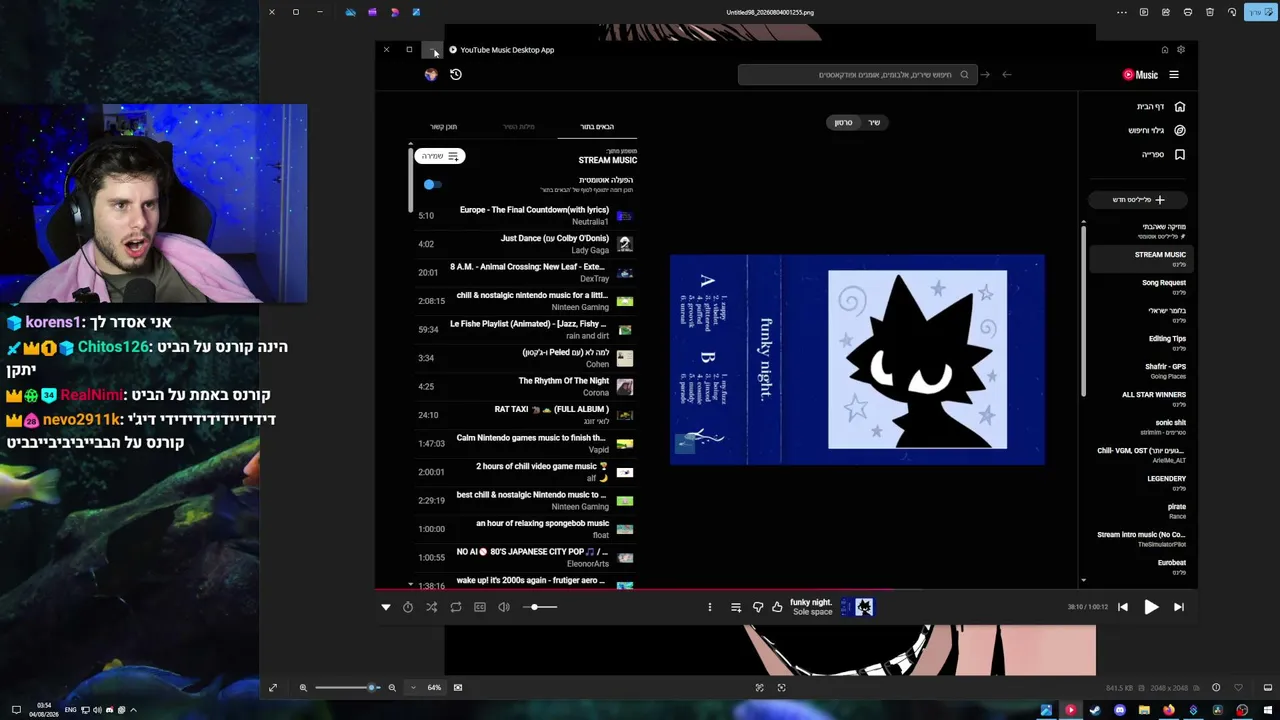The image size is (1280, 720).
Task: Enter fullscreen in Photos viewer
Action: click(x=273, y=688)
